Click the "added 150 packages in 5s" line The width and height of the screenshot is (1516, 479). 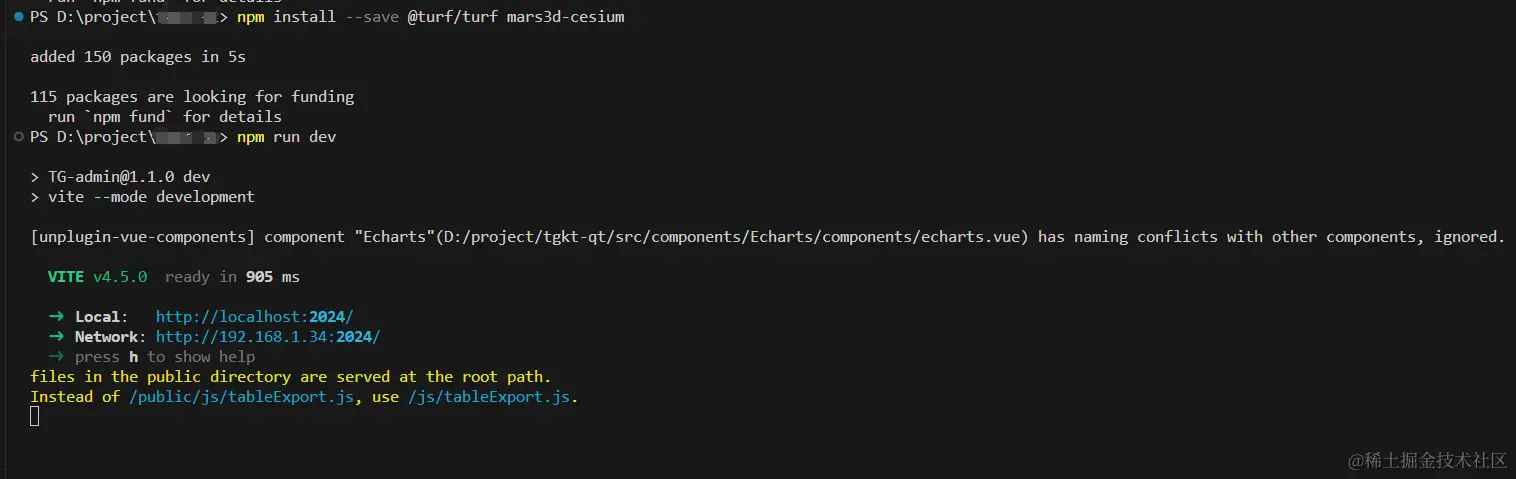tap(138, 57)
